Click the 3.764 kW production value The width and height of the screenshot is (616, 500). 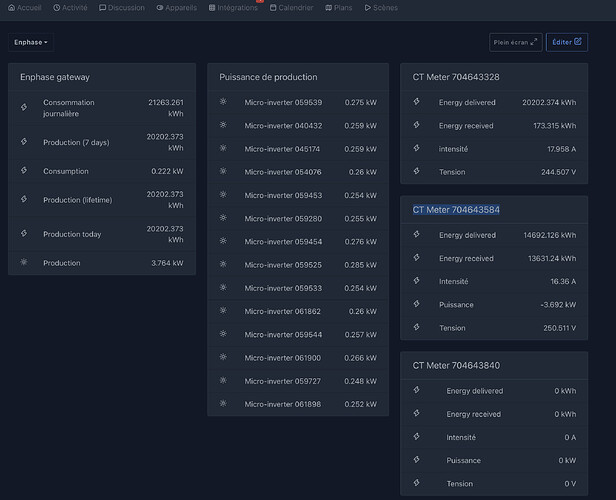click(167, 263)
